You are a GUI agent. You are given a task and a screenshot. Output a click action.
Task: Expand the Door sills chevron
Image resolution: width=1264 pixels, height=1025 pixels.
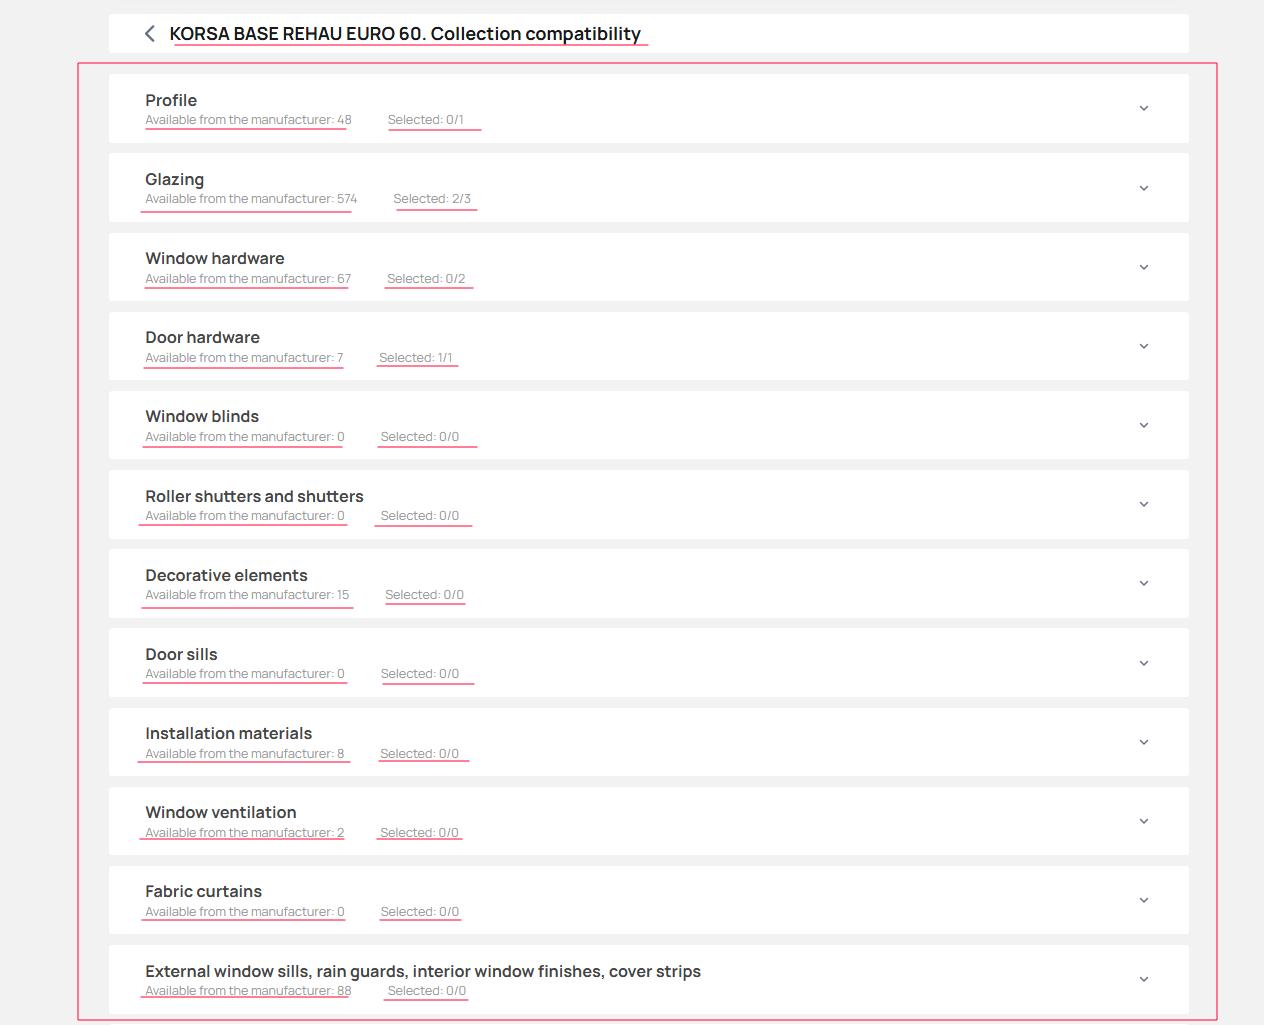coord(1144,663)
